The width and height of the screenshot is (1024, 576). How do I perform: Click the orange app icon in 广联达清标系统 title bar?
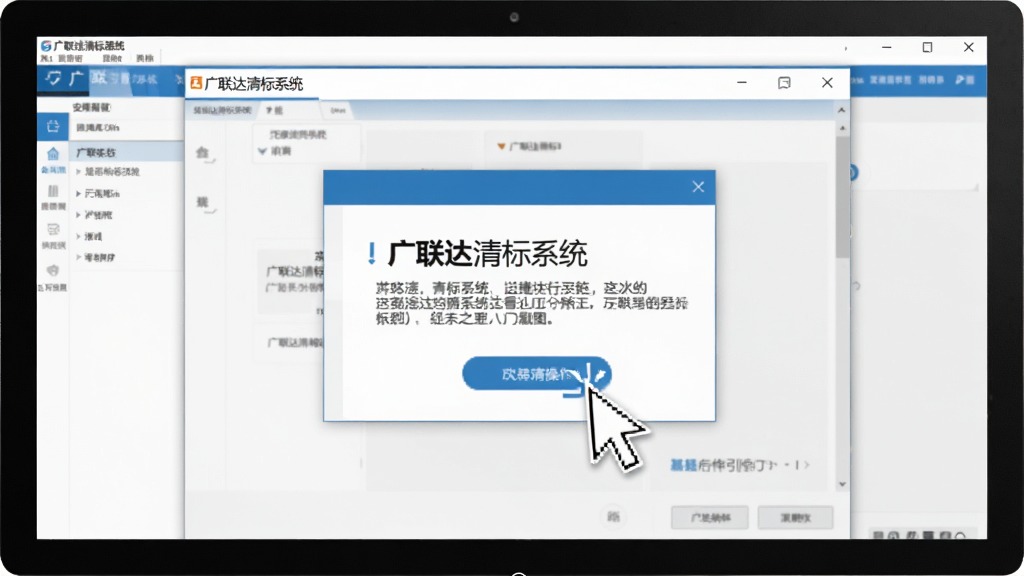[x=196, y=83]
